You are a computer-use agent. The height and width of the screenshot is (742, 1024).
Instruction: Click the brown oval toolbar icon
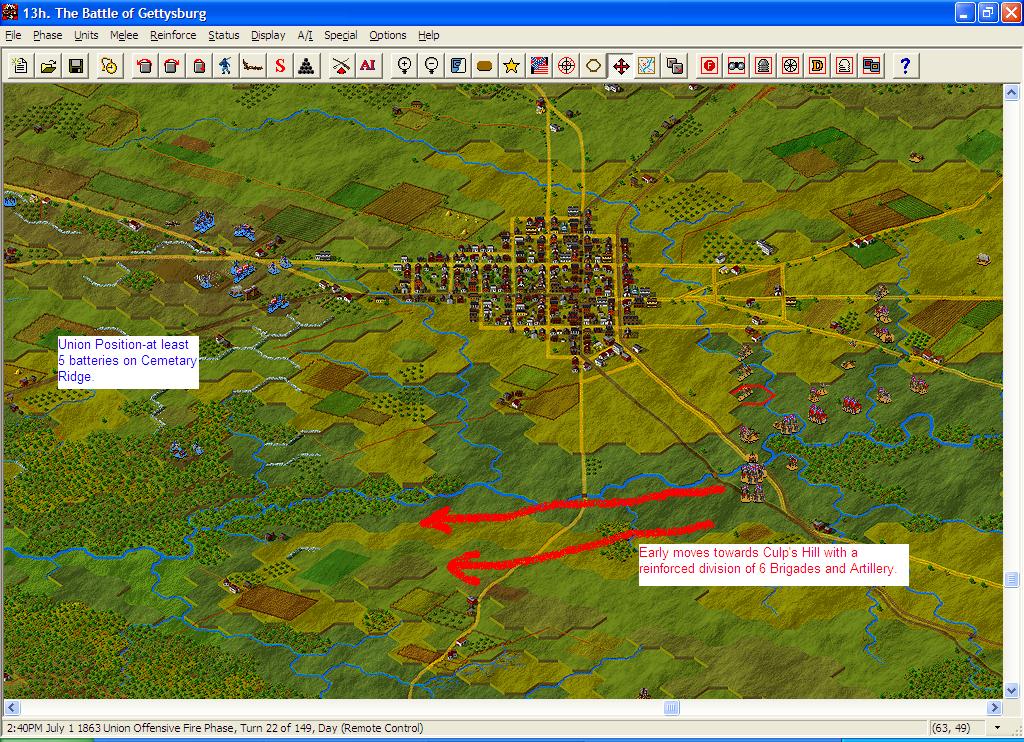(x=485, y=65)
